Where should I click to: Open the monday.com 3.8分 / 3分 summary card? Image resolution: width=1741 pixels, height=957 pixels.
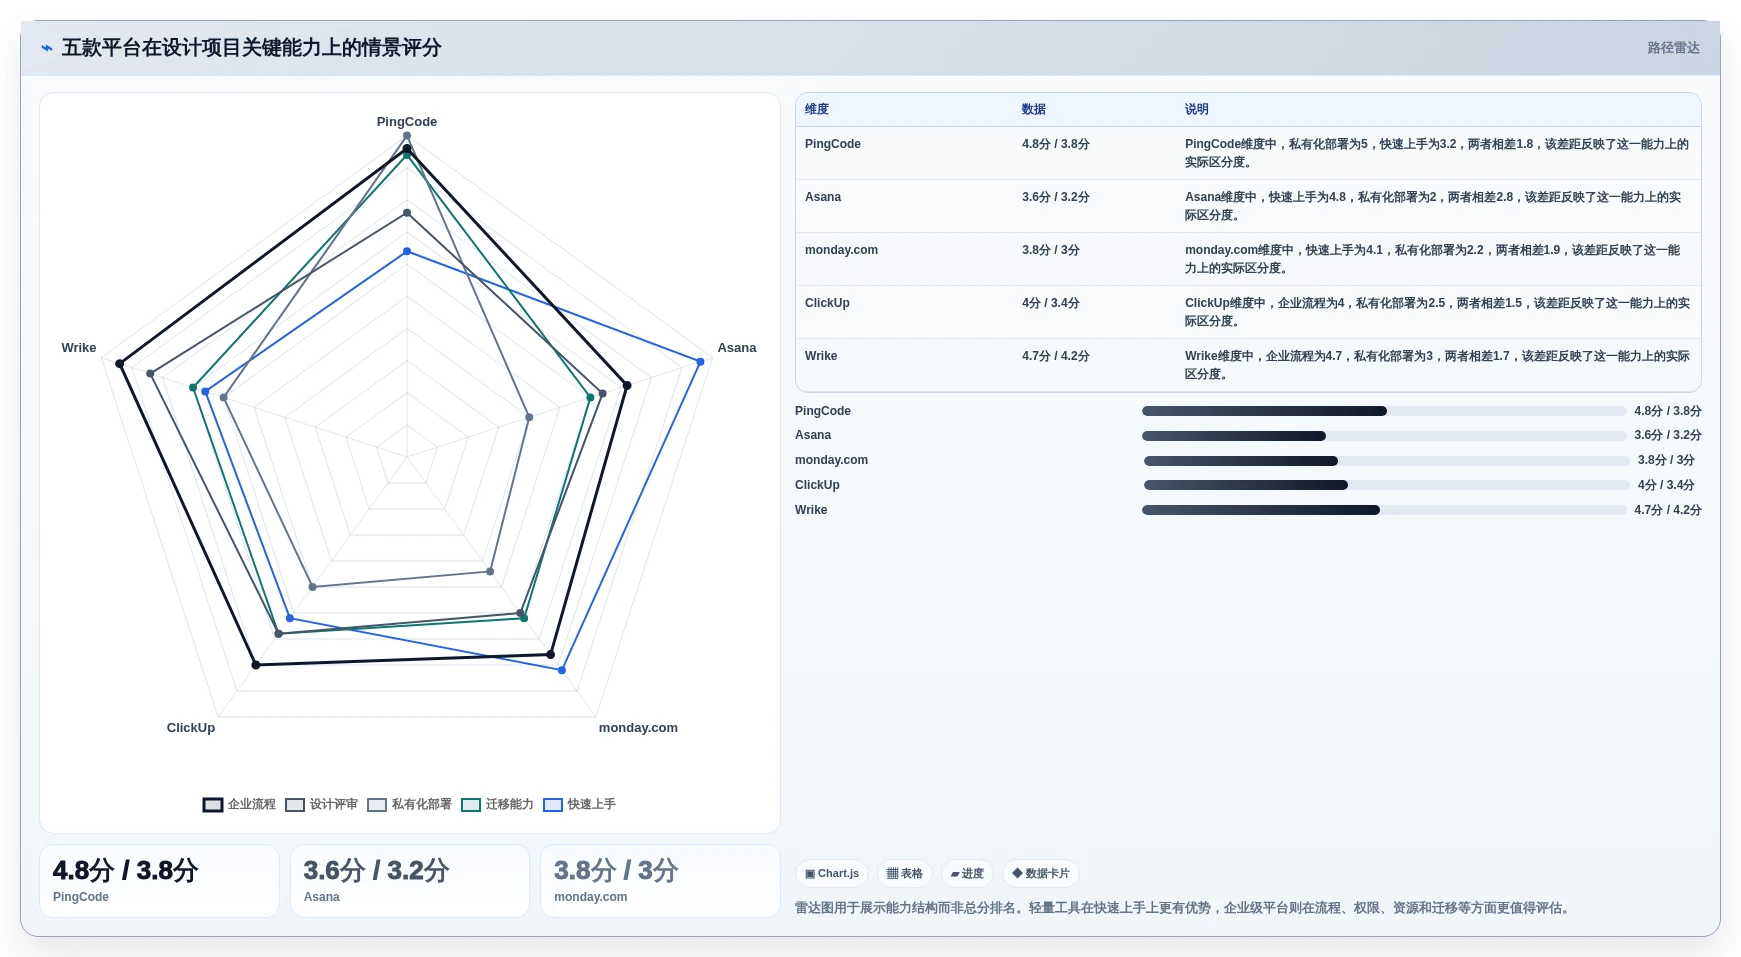pyautogui.click(x=660, y=881)
